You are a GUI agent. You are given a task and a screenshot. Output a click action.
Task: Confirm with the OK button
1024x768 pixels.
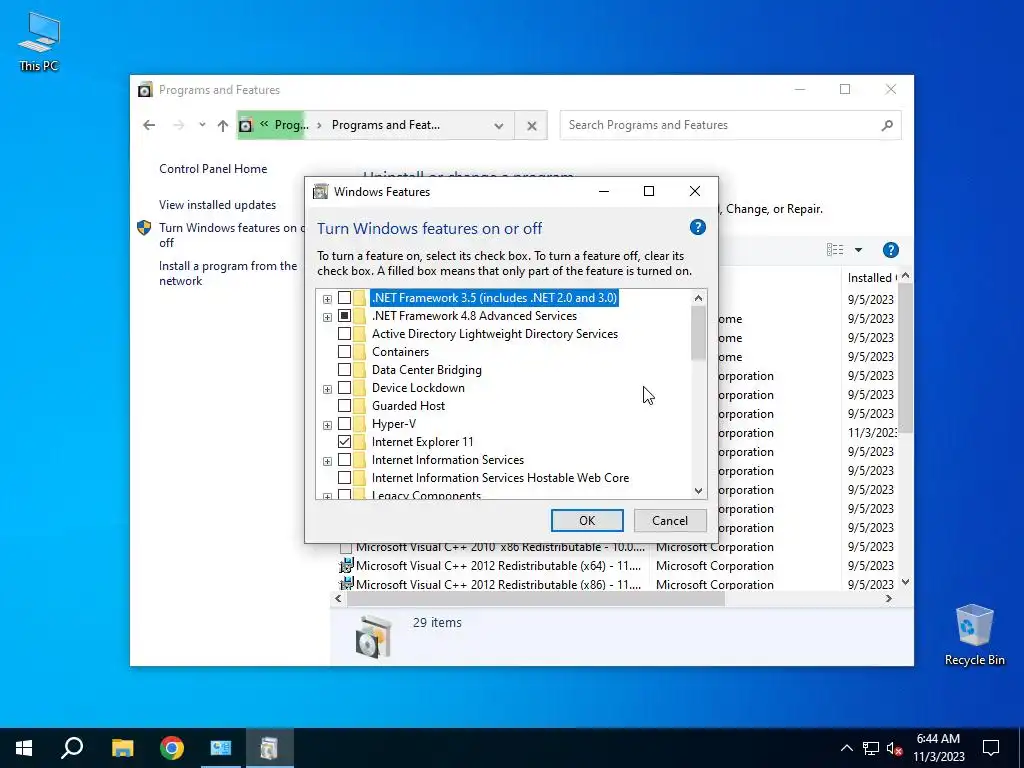[587, 520]
